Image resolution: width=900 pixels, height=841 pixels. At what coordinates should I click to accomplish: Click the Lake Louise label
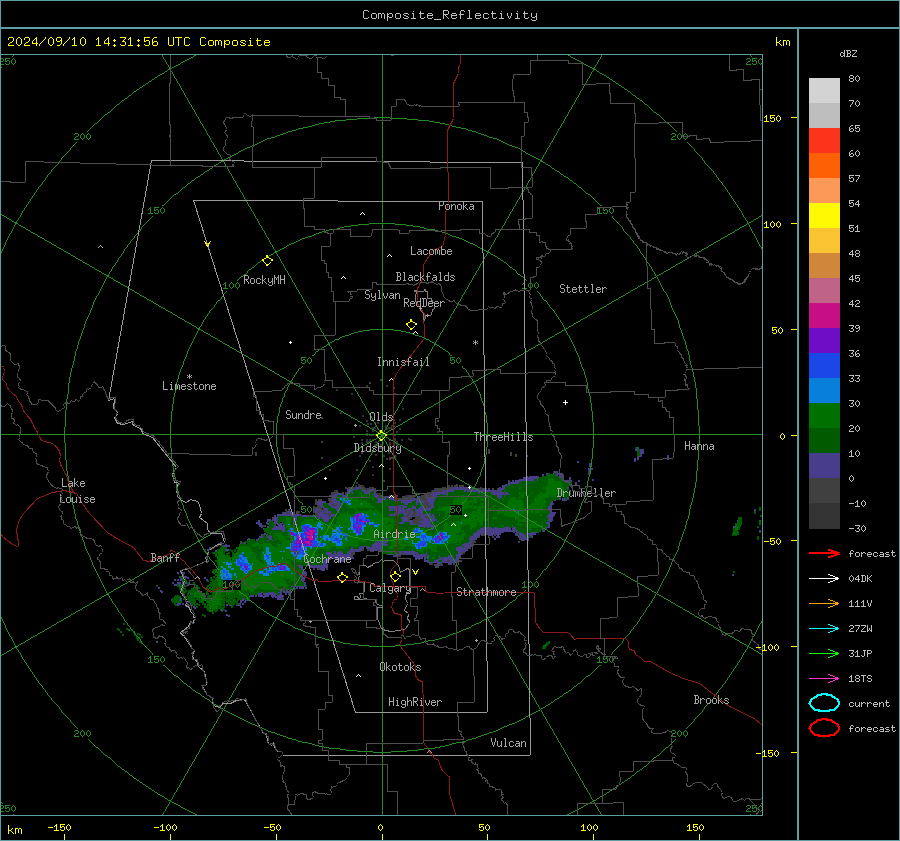[77, 491]
